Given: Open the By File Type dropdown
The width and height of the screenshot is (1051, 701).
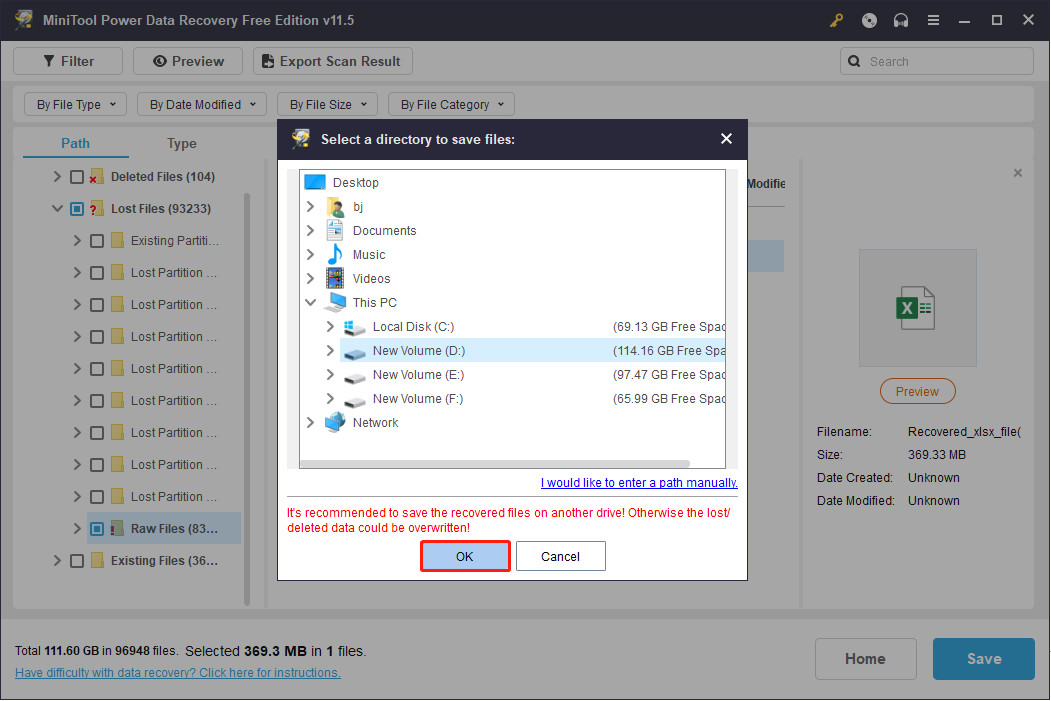Looking at the screenshot, I should coord(75,105).
